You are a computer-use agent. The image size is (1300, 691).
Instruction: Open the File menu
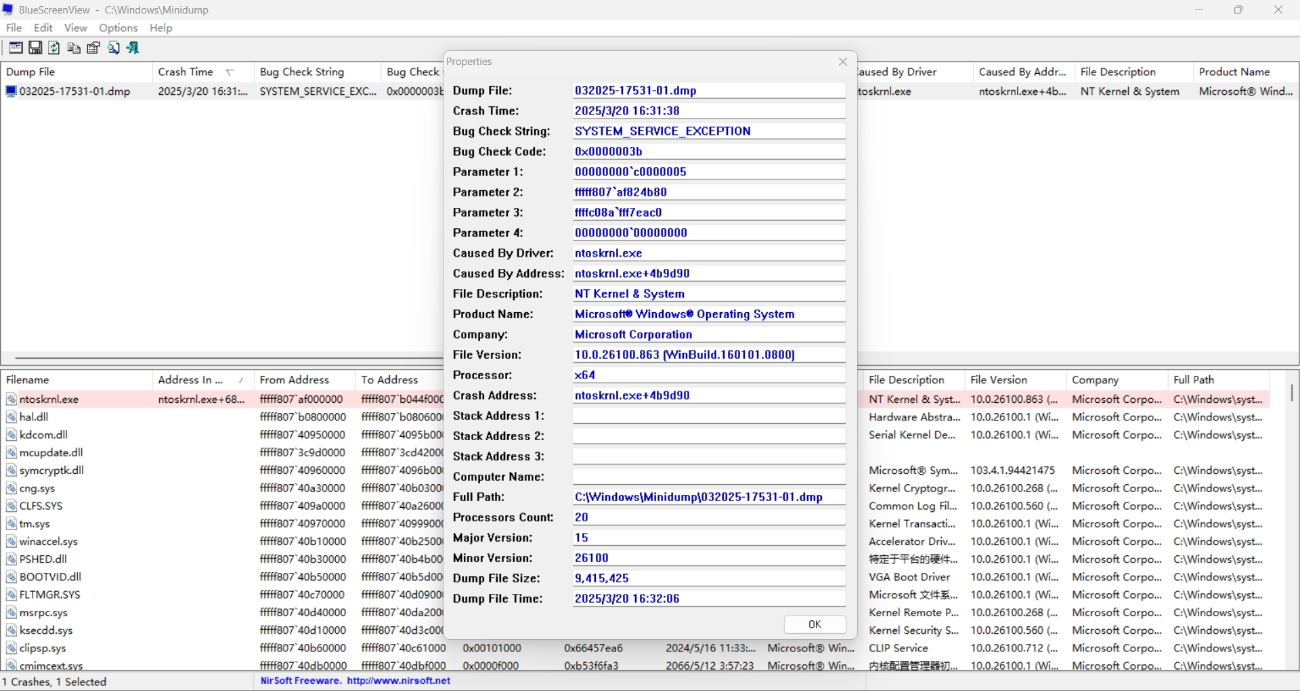(14, 28)
